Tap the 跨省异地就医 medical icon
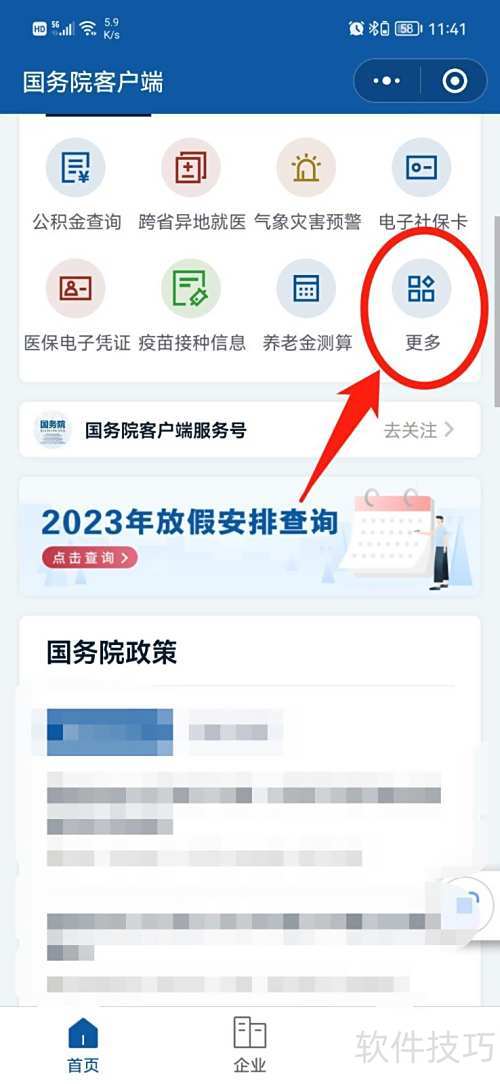Image resolution: width=500 pixels, height=1084 pixels. [x=191, y=168]
